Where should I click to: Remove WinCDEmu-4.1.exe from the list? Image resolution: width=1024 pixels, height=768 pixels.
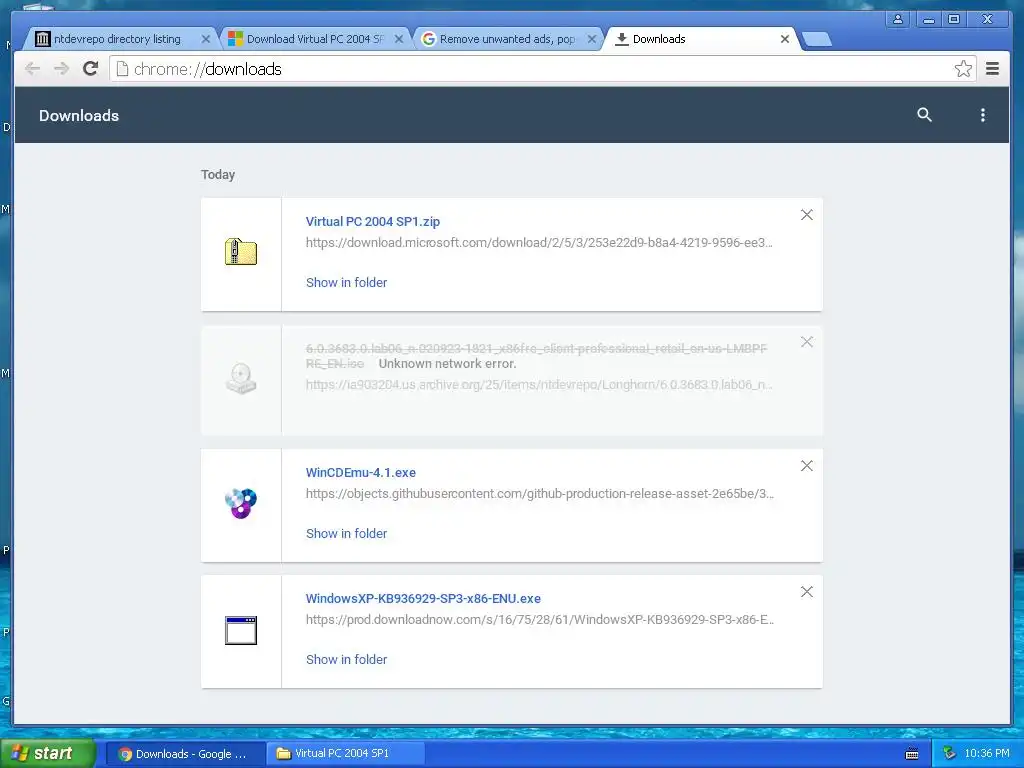click(x=807, y=466)
